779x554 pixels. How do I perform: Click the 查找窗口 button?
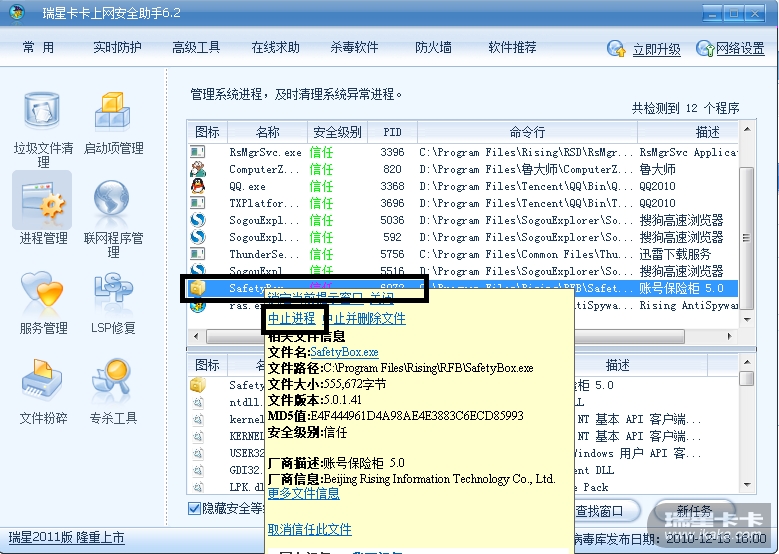[601, 510]
